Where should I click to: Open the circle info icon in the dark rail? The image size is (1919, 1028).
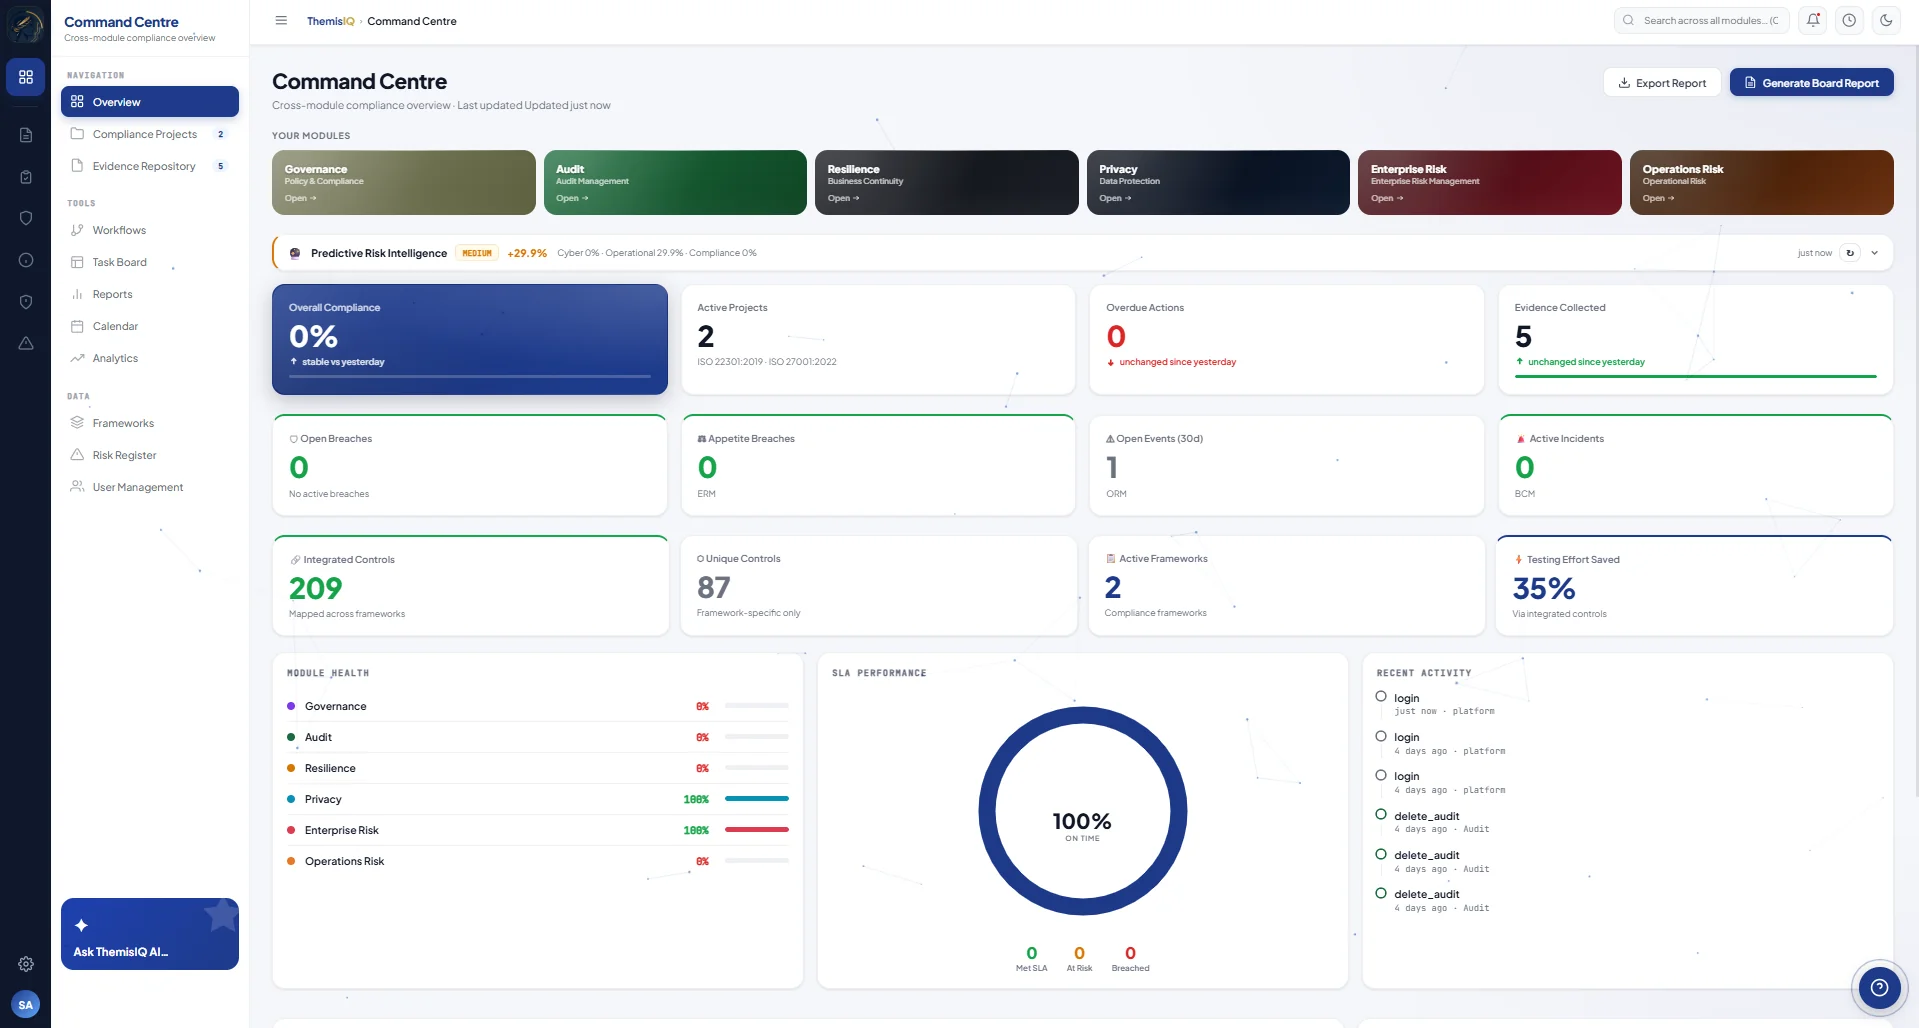(26, 260)
